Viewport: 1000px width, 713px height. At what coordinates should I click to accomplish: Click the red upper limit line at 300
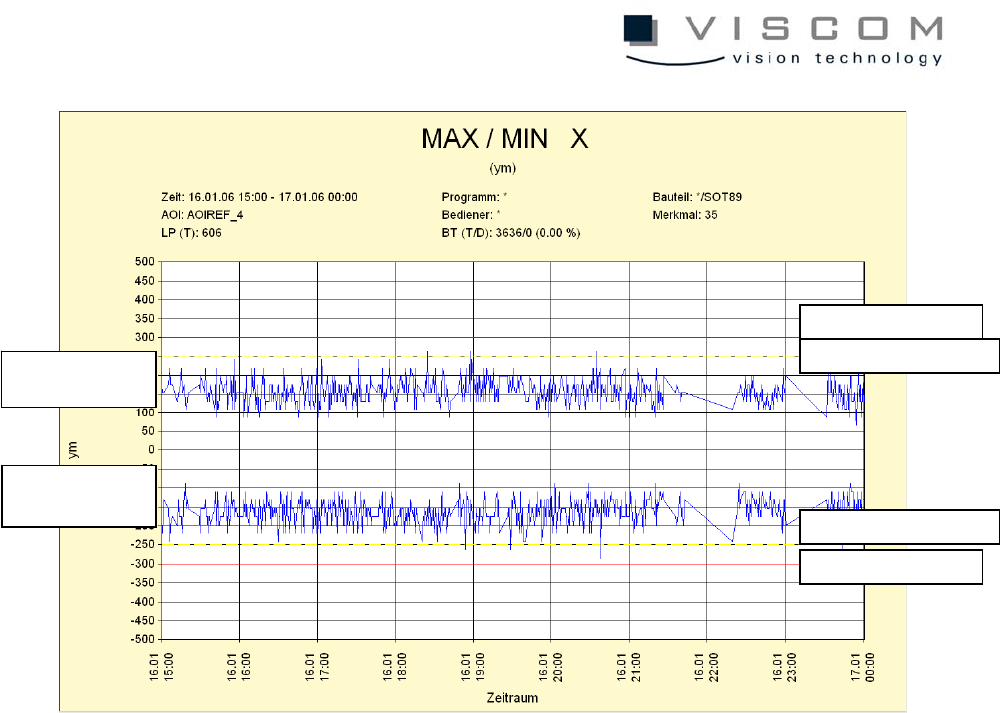pyautogui.click(x=480, y=337)
